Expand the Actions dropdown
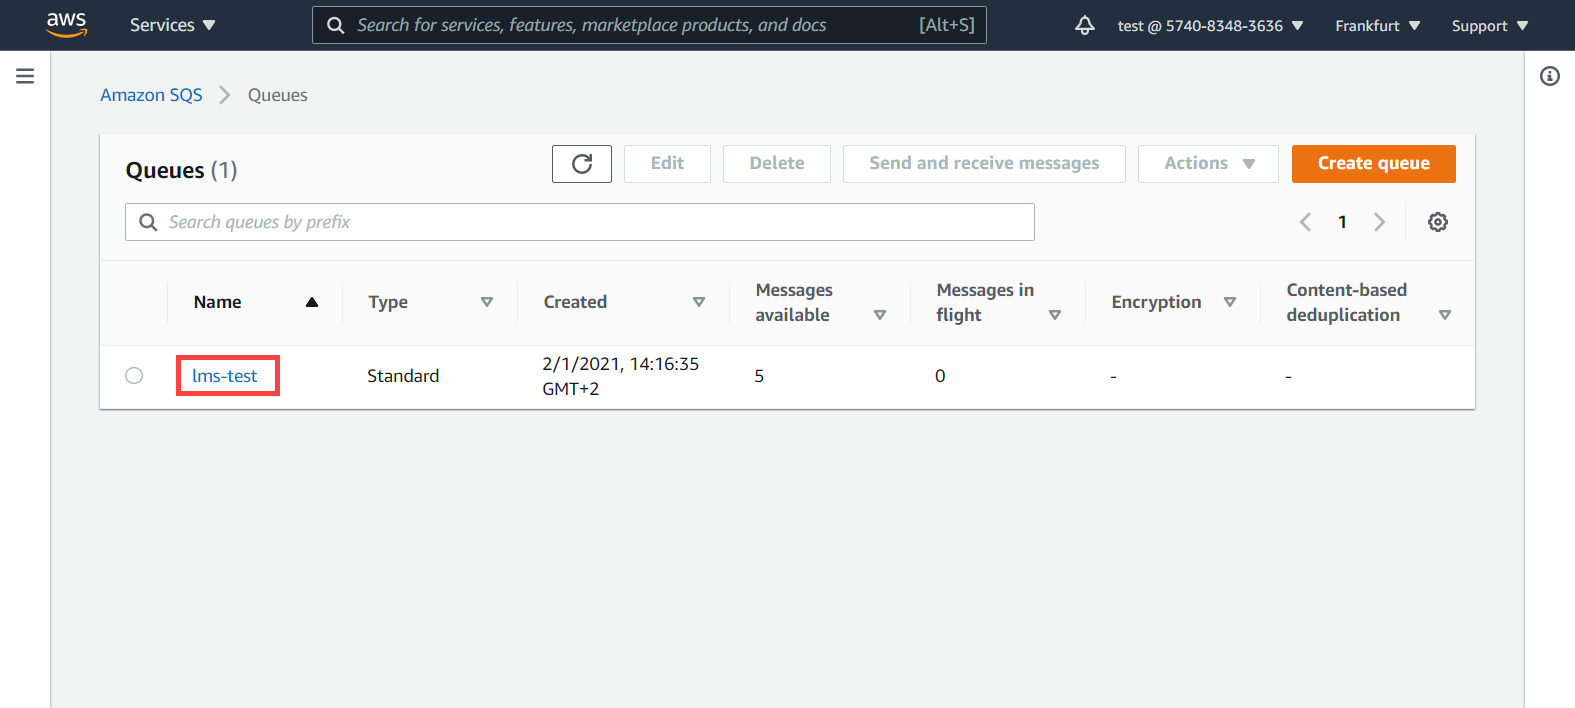Screen dimensions: 1575x708 [1208, 164]
